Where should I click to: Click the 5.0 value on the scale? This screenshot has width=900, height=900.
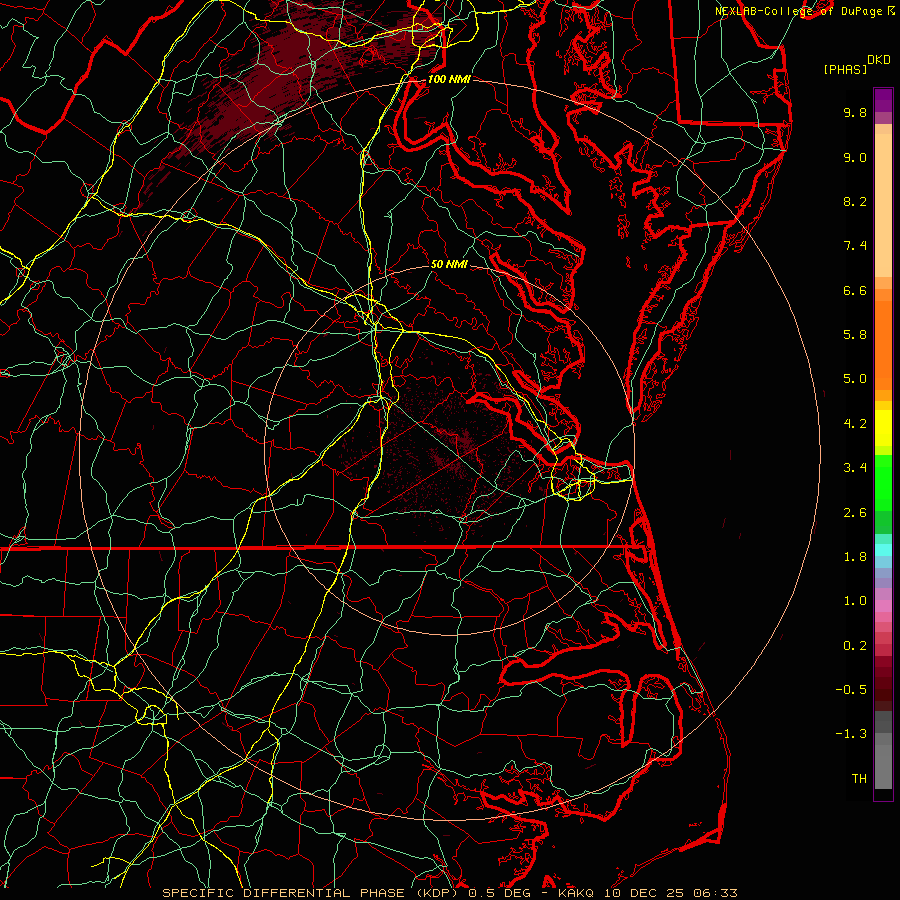tap(855, 379)
